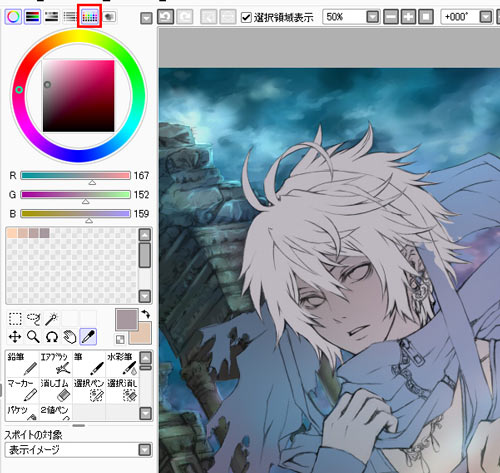Click the reset zoom square button
500x473 pixels.
tap(426, 17)
